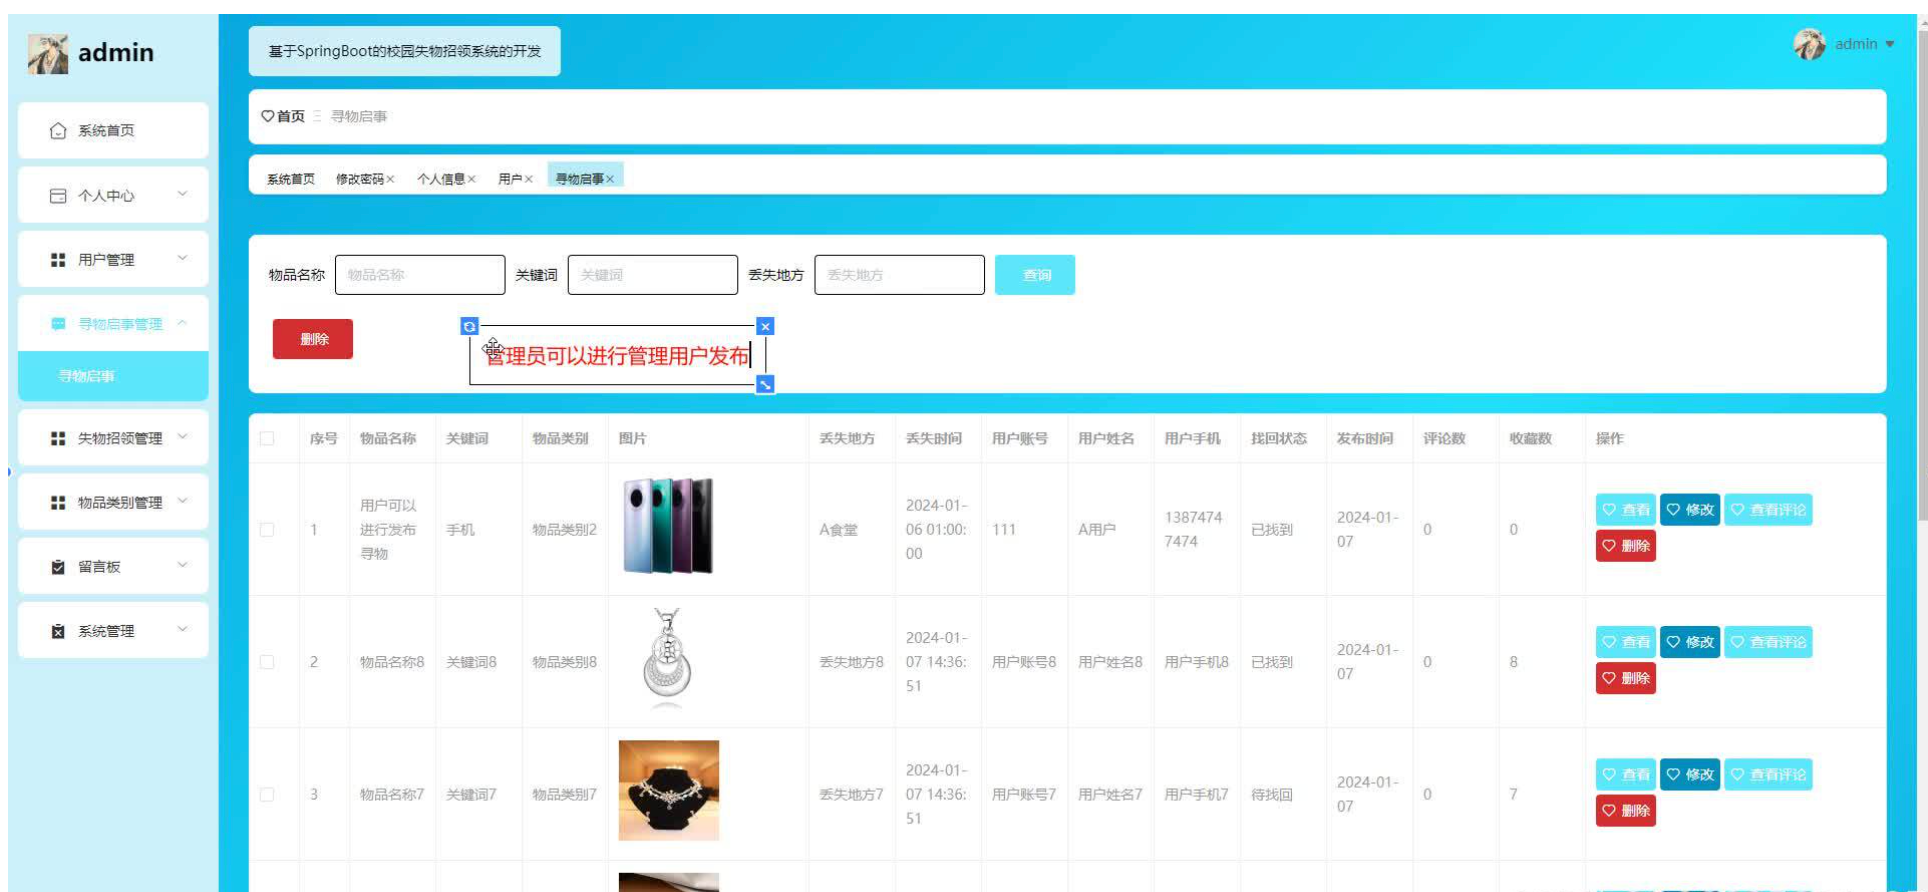Expand the 系统管理 menu chevron

click(182, 629)
